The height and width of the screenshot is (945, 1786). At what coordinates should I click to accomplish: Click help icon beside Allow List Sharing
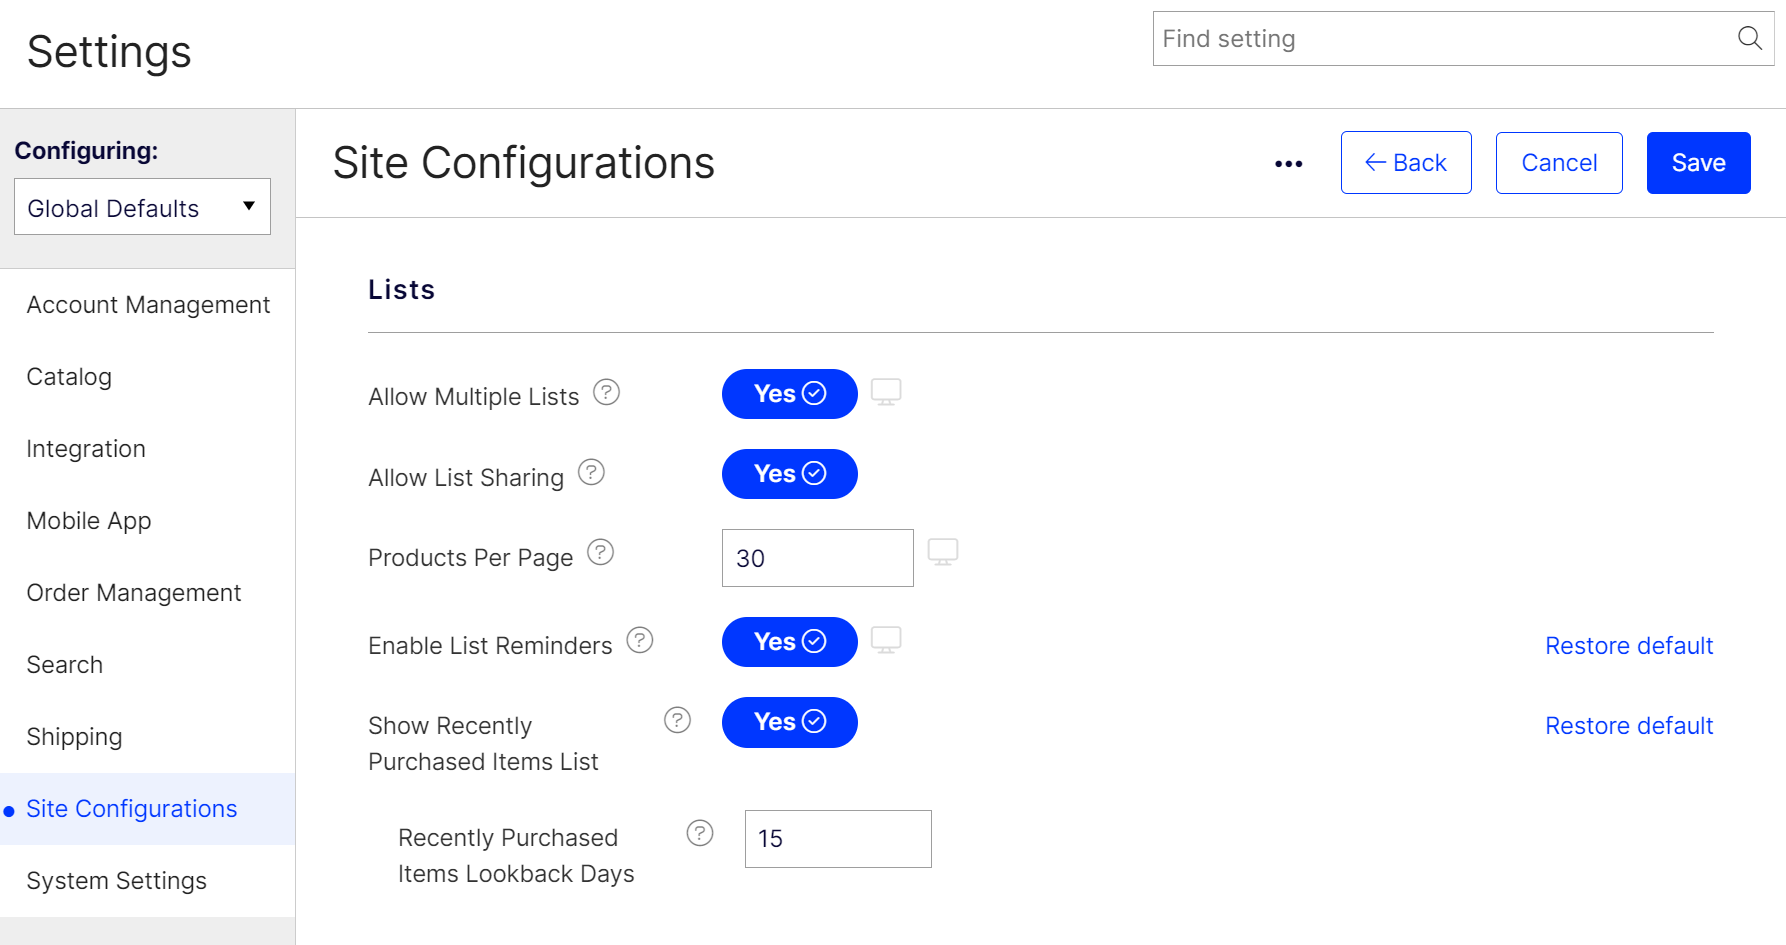tap(591, 472)
